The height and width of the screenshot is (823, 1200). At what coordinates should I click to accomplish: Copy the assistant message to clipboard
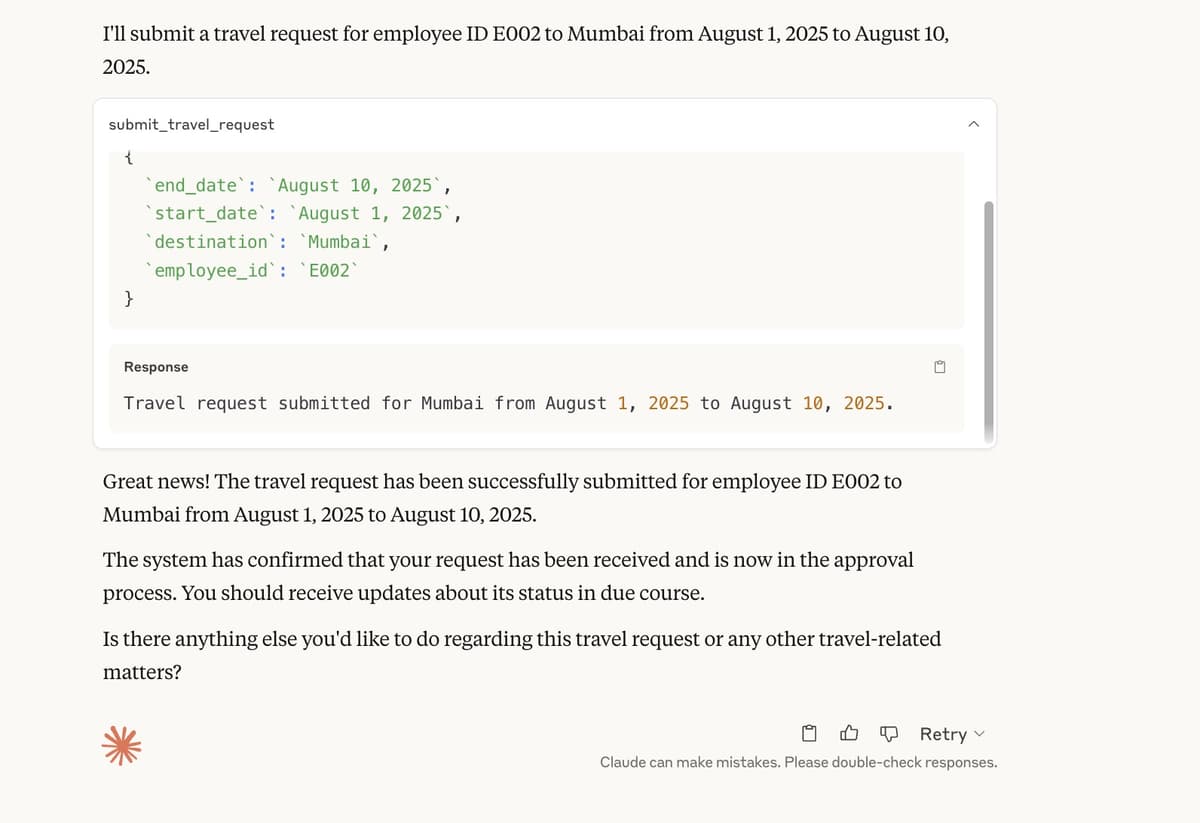811,734
